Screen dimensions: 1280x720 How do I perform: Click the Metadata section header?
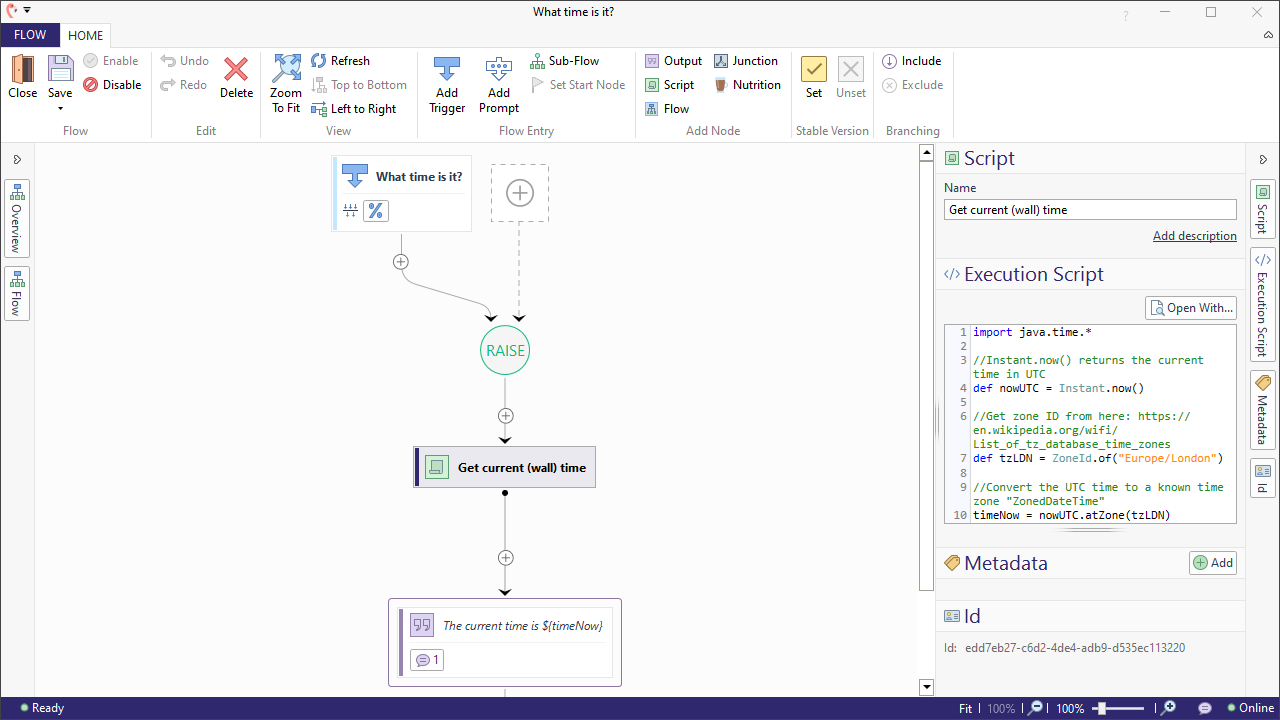point(996,563)
